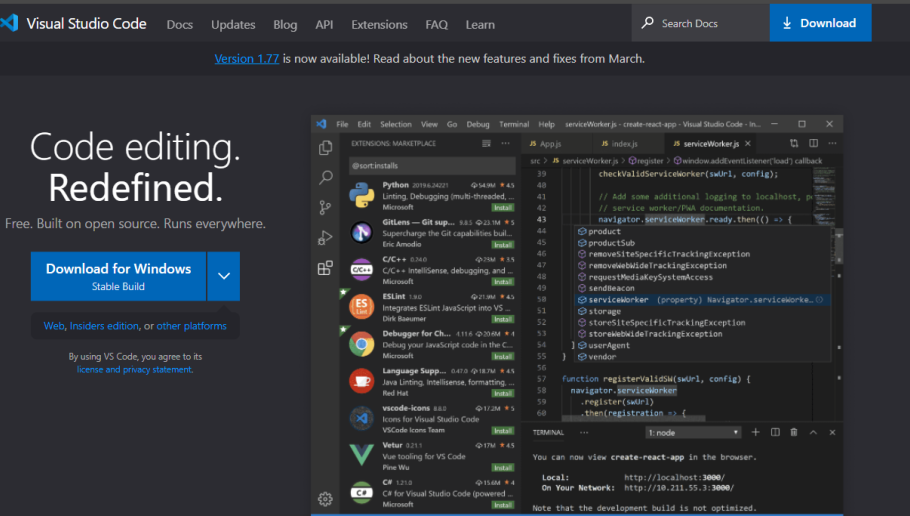This screenshot has width=910, height=516.
Task: Click the ESLint extension icon
Action: tap(362, 306)
